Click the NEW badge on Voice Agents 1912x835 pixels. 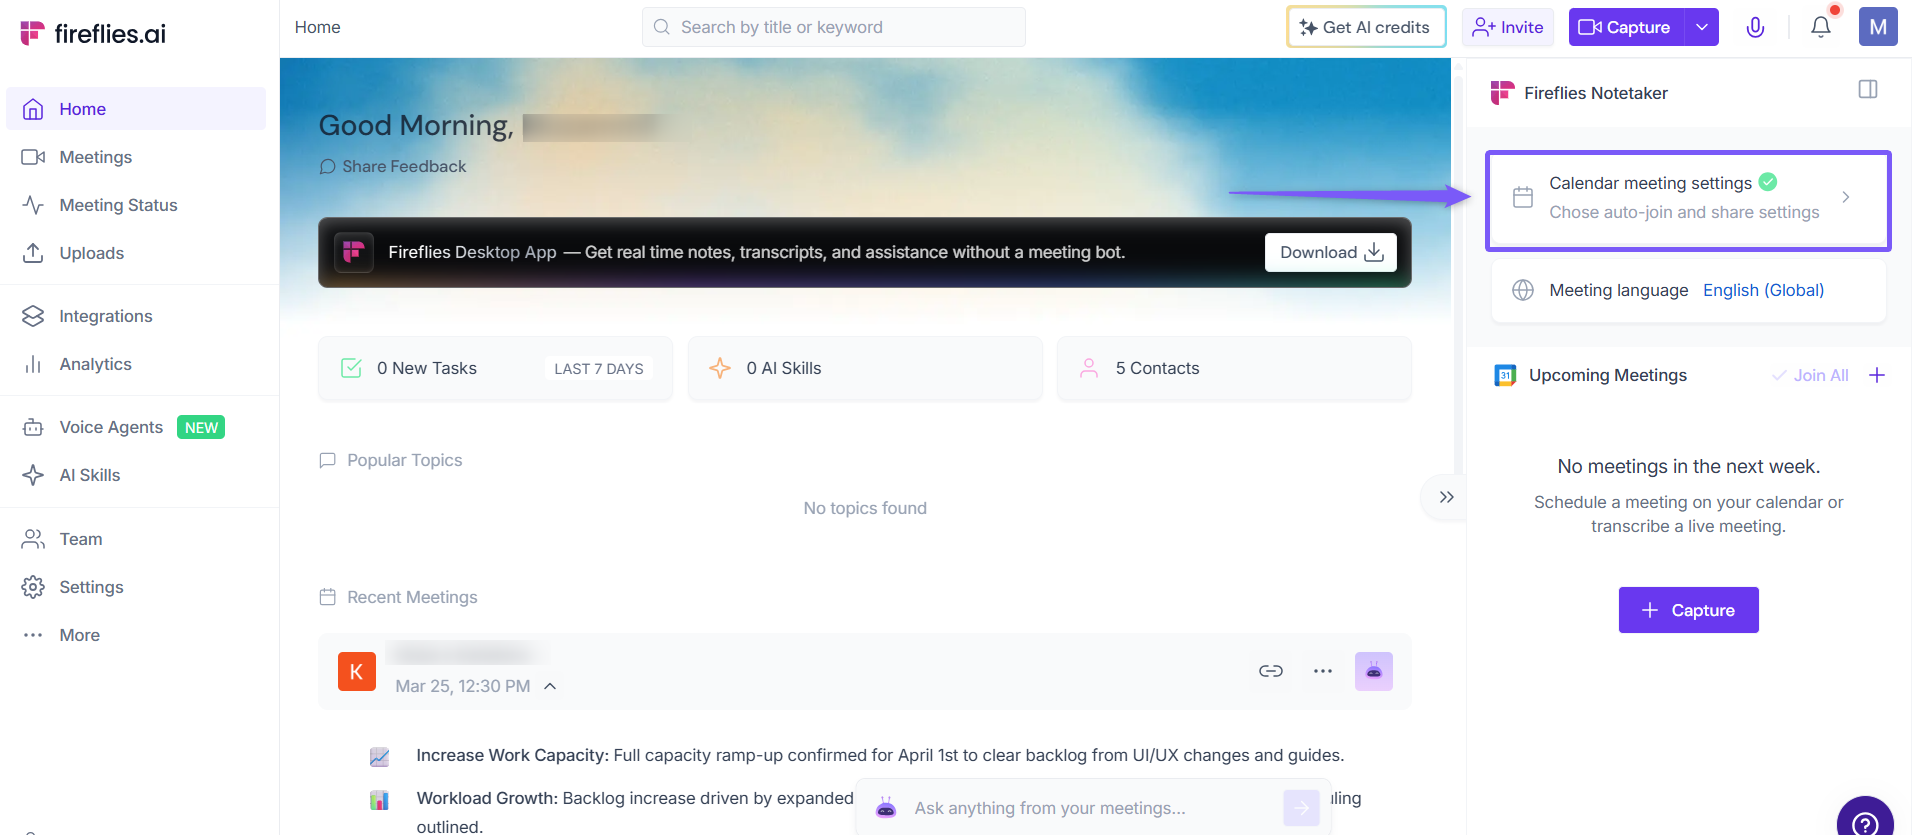point(201,427)
